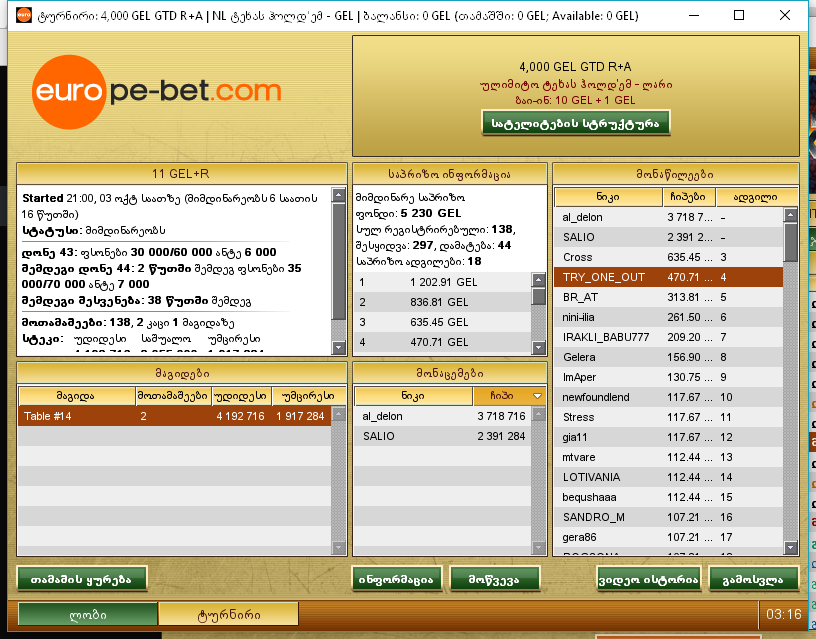Switch to the ტურნირი tournament tab
Image resolution: width=816 pixels, height=639 pixels.
point(228,615)
